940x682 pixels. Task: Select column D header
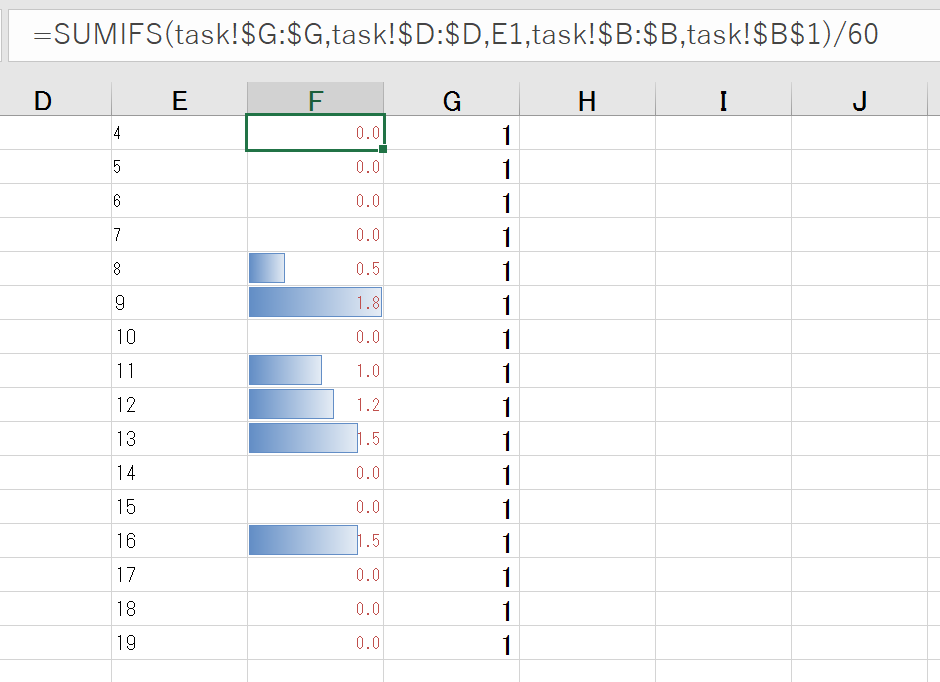click(x=55, y=99)
